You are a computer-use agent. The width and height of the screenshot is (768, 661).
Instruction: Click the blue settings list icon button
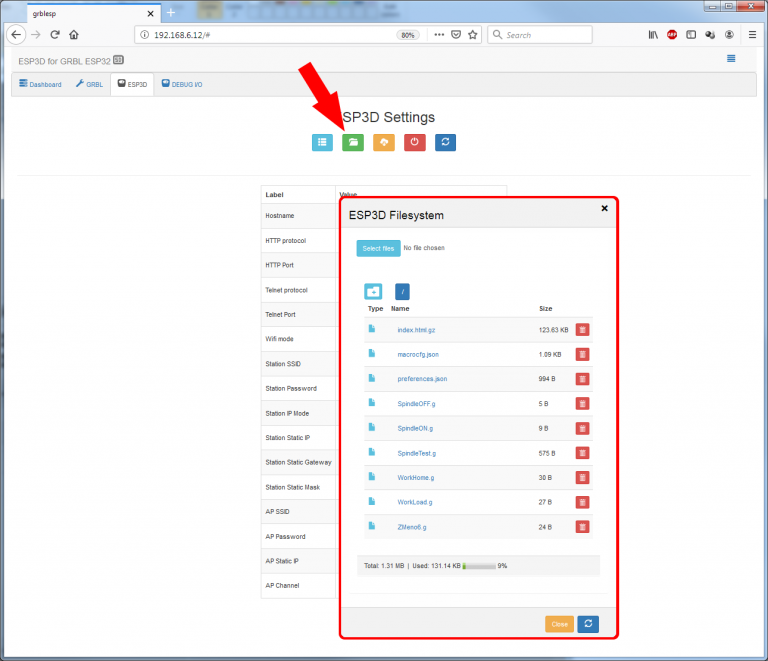tap(322, 142)
